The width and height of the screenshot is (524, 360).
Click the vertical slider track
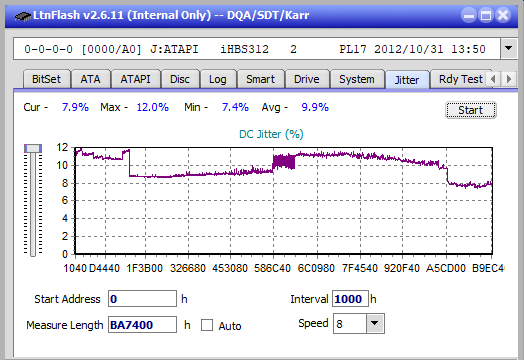coord(33,204)
